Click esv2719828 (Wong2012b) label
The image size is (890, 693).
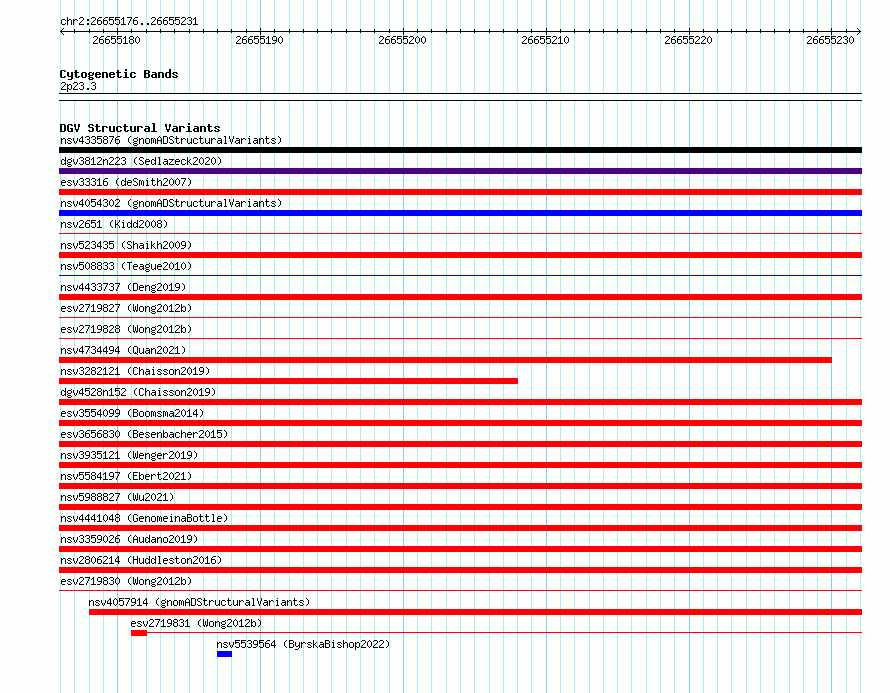click(x=126, y=329)
